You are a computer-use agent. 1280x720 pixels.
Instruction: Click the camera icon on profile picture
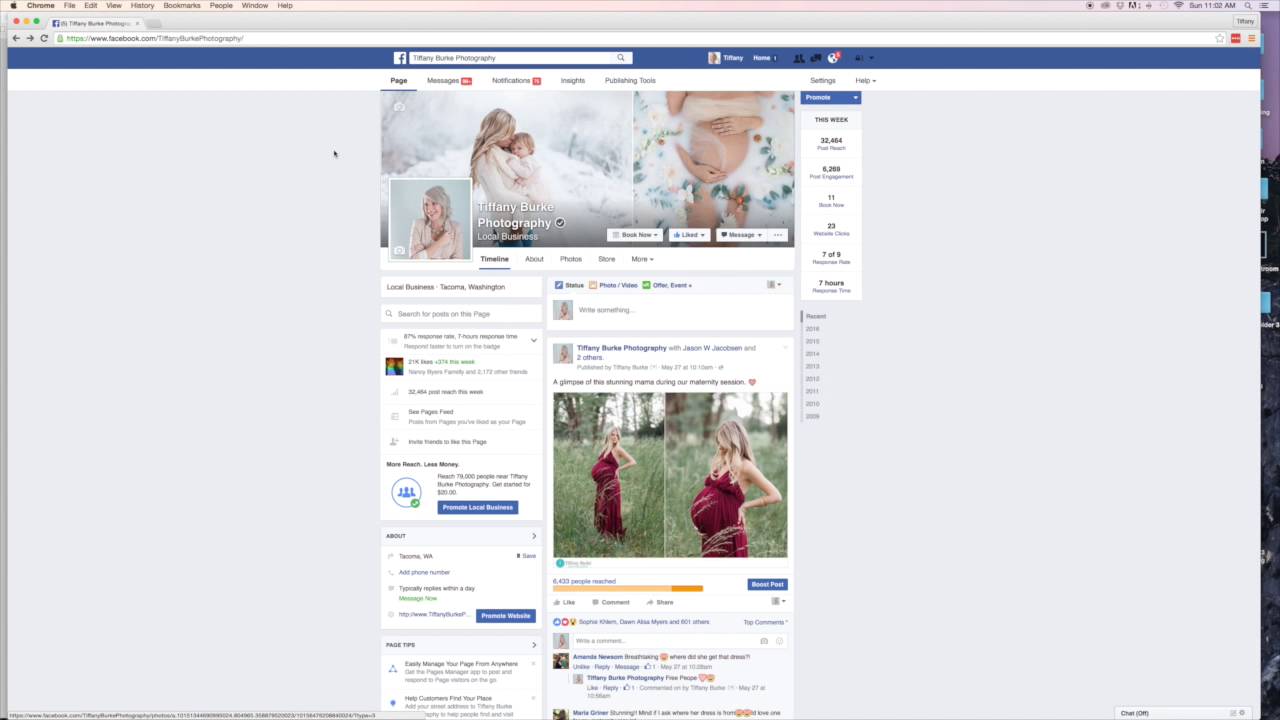coord(399,250)
